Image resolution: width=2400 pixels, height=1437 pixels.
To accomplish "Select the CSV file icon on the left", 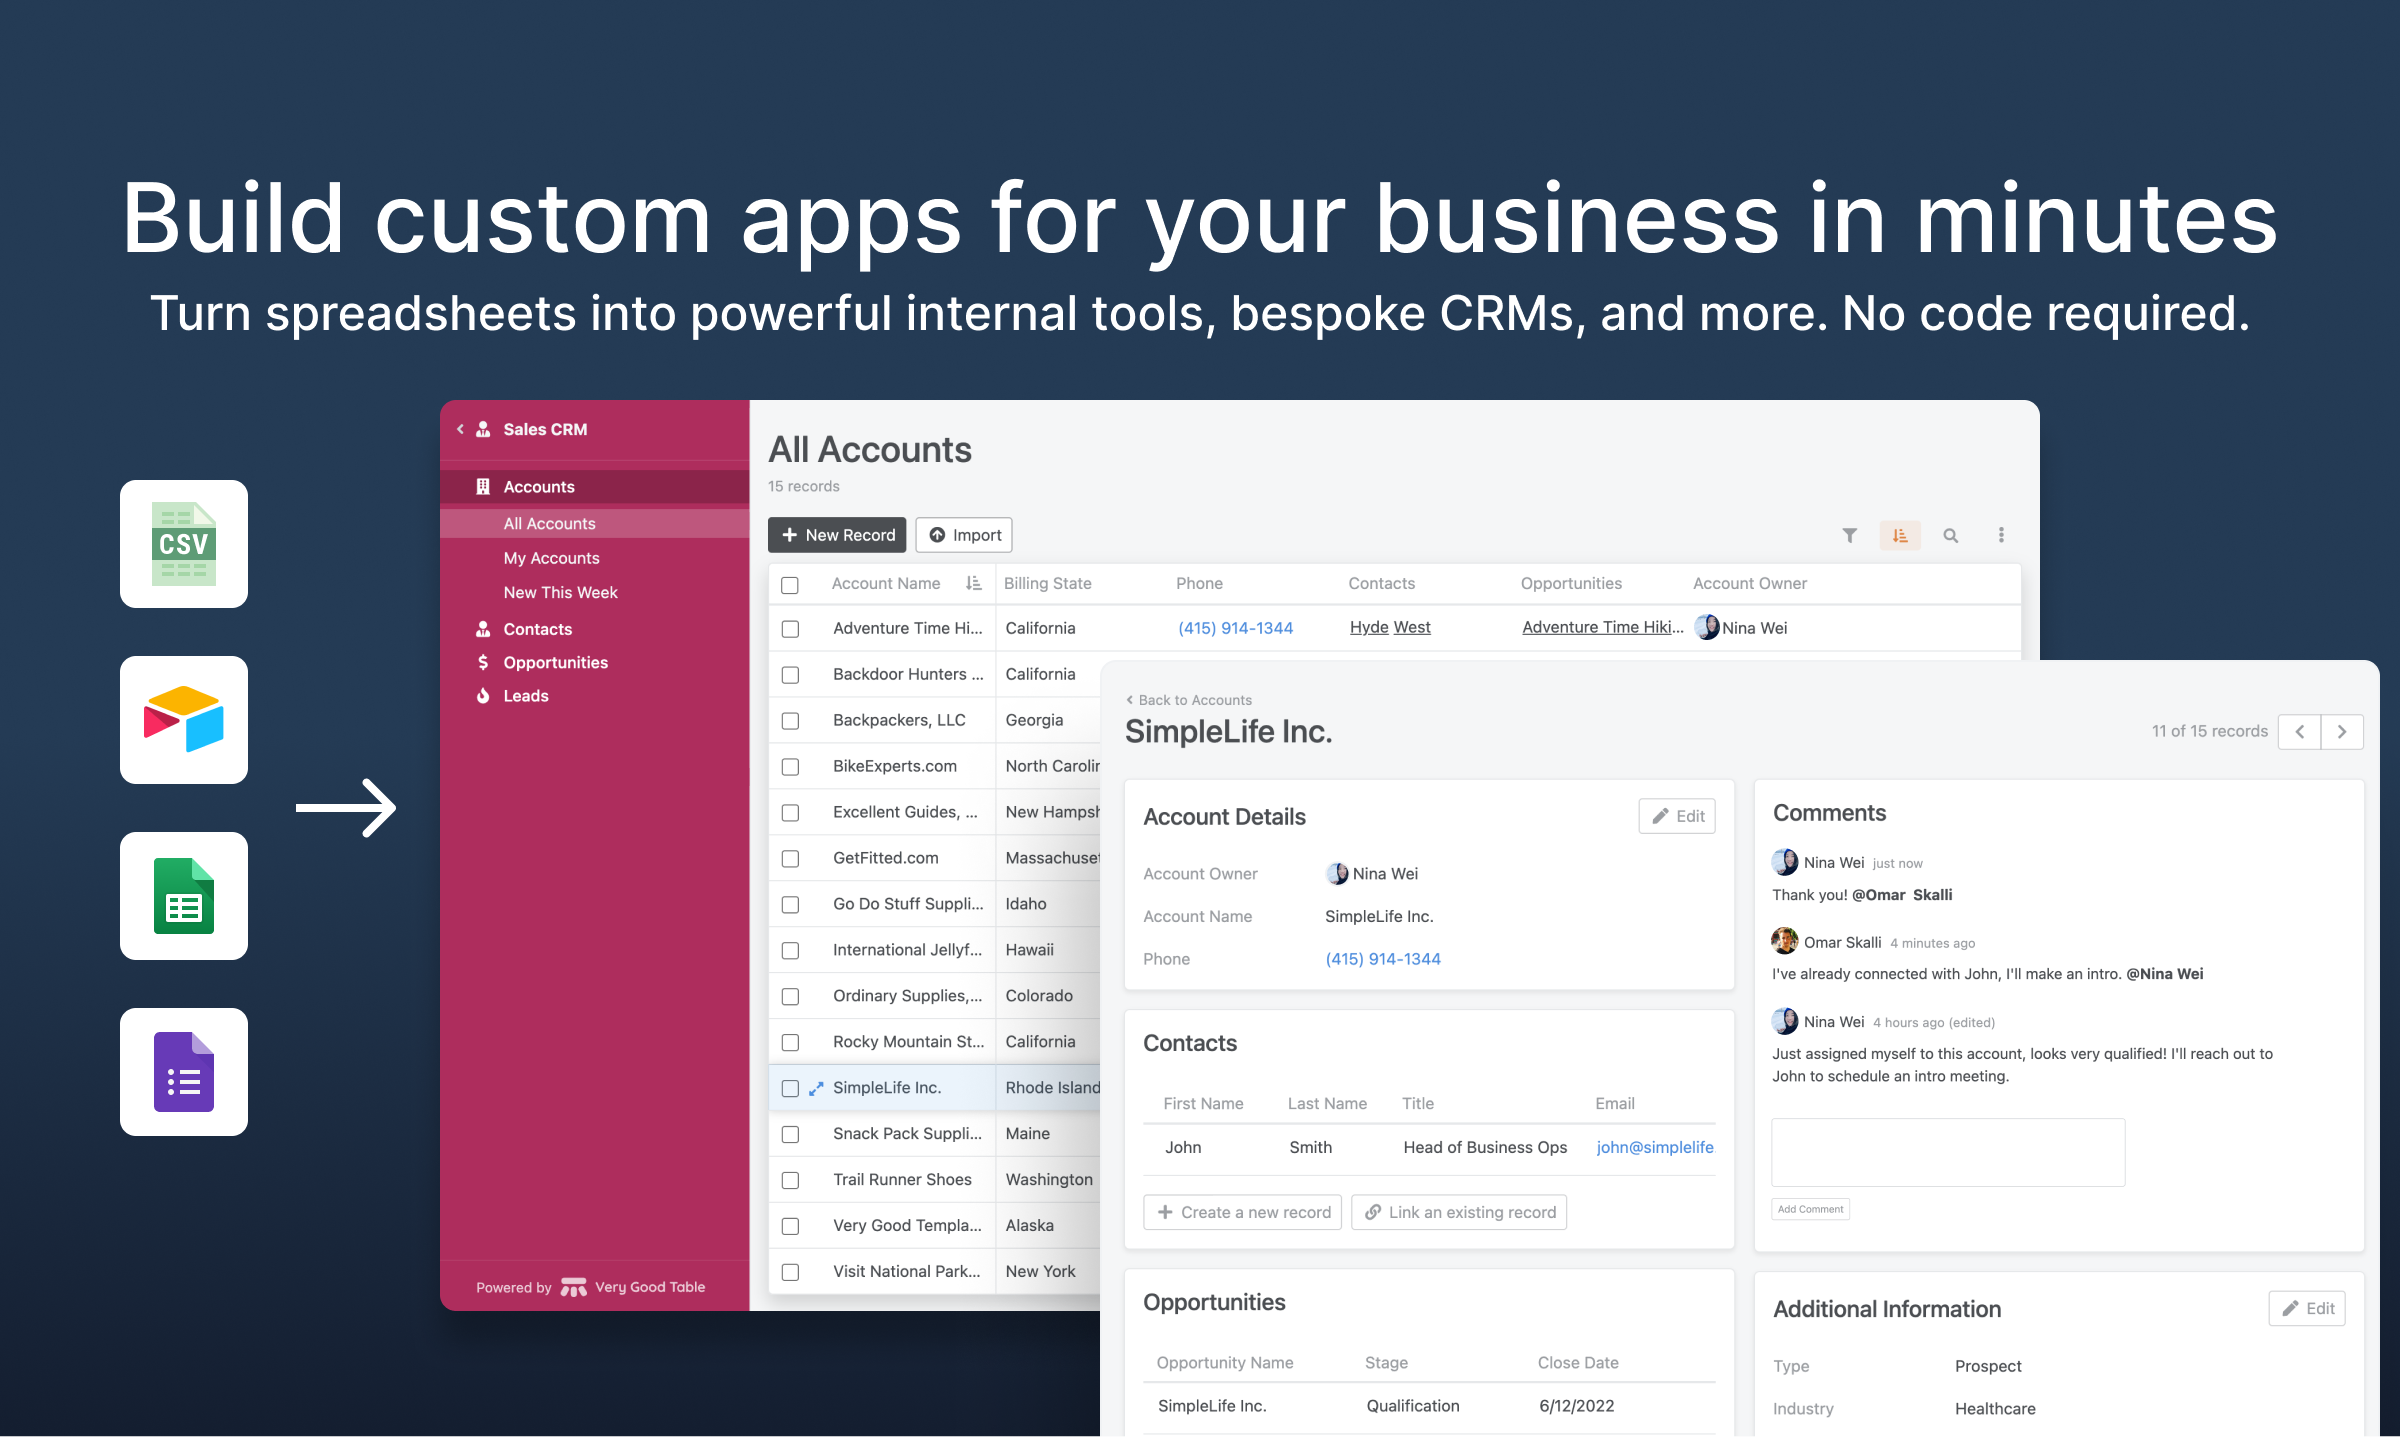I will click(x=184, y=543).
